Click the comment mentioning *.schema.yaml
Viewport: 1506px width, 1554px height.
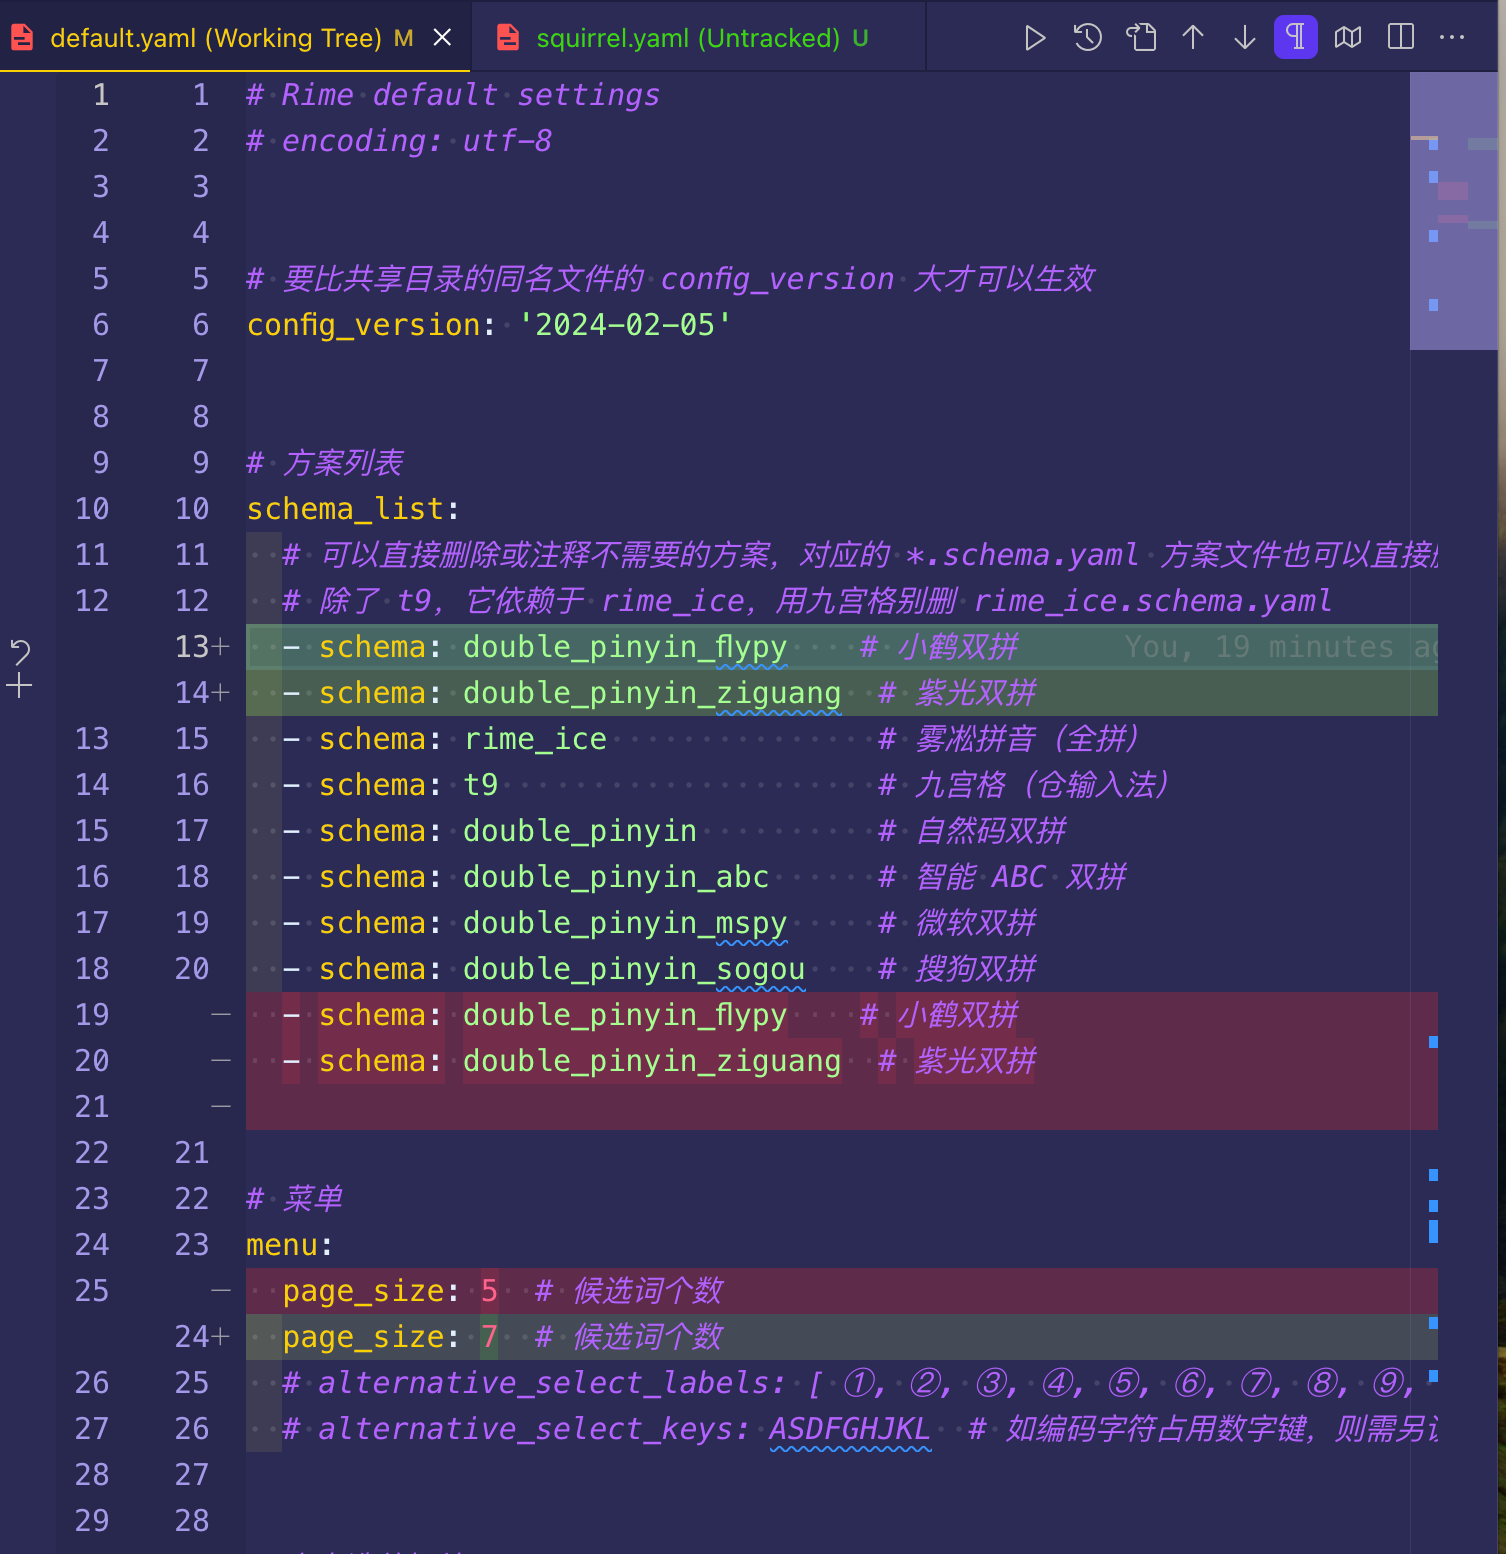[860, 555]
